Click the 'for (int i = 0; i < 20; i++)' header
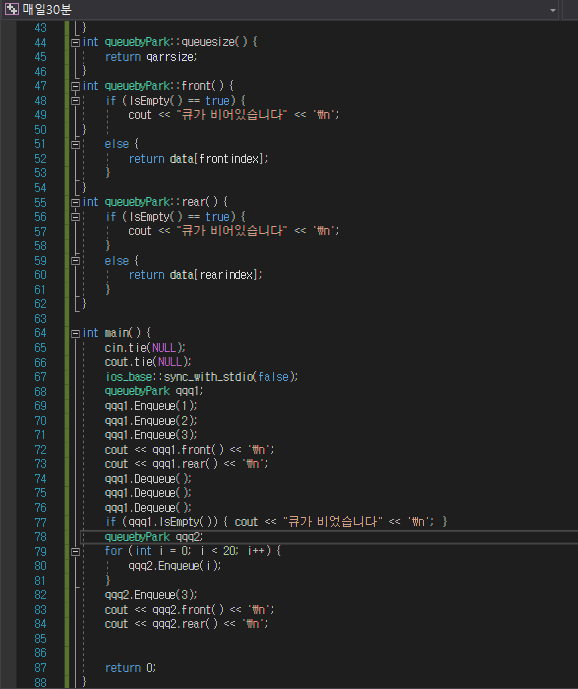This screenshot has height=689, width=578. 193,551
